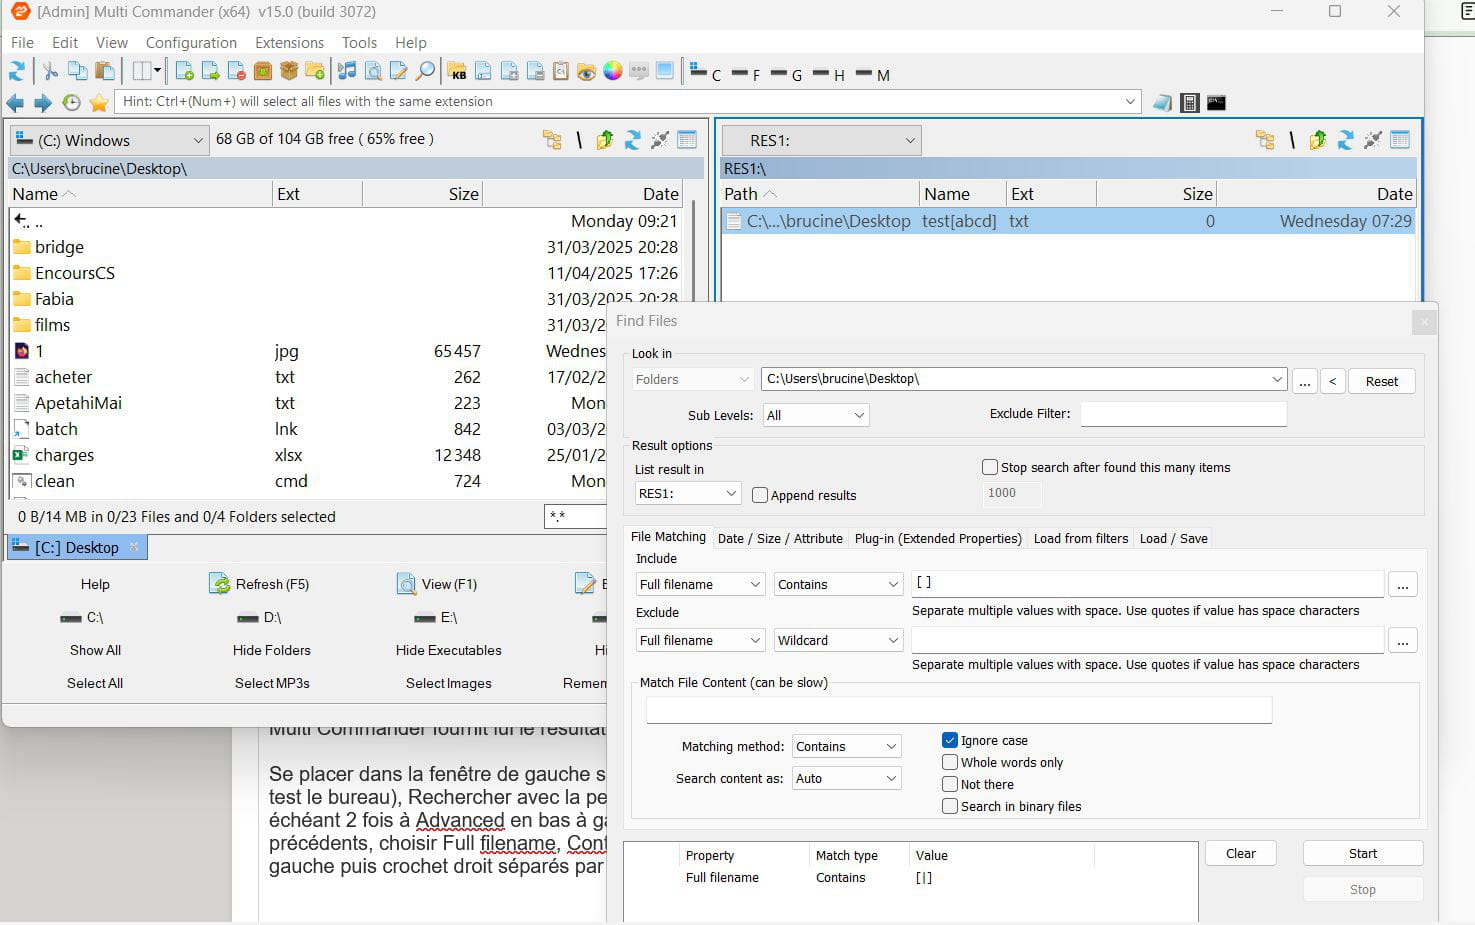Click the forward navigation blue arrow

[42, 102]
